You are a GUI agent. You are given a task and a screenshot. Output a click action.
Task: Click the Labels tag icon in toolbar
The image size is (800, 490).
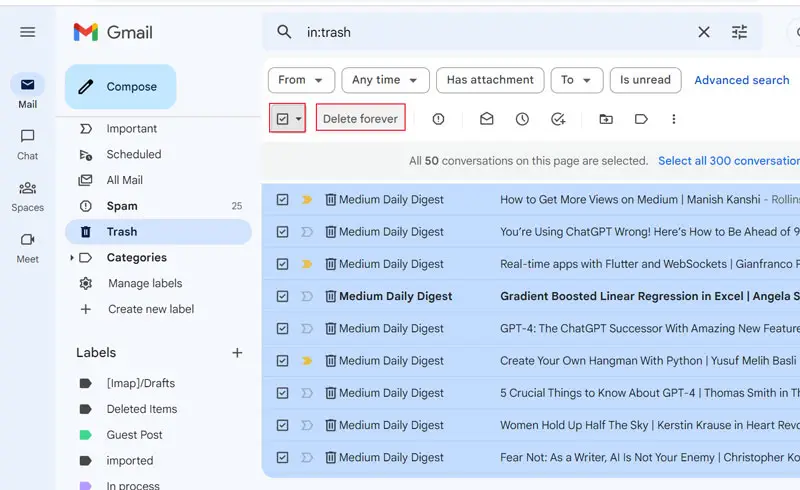641,119
